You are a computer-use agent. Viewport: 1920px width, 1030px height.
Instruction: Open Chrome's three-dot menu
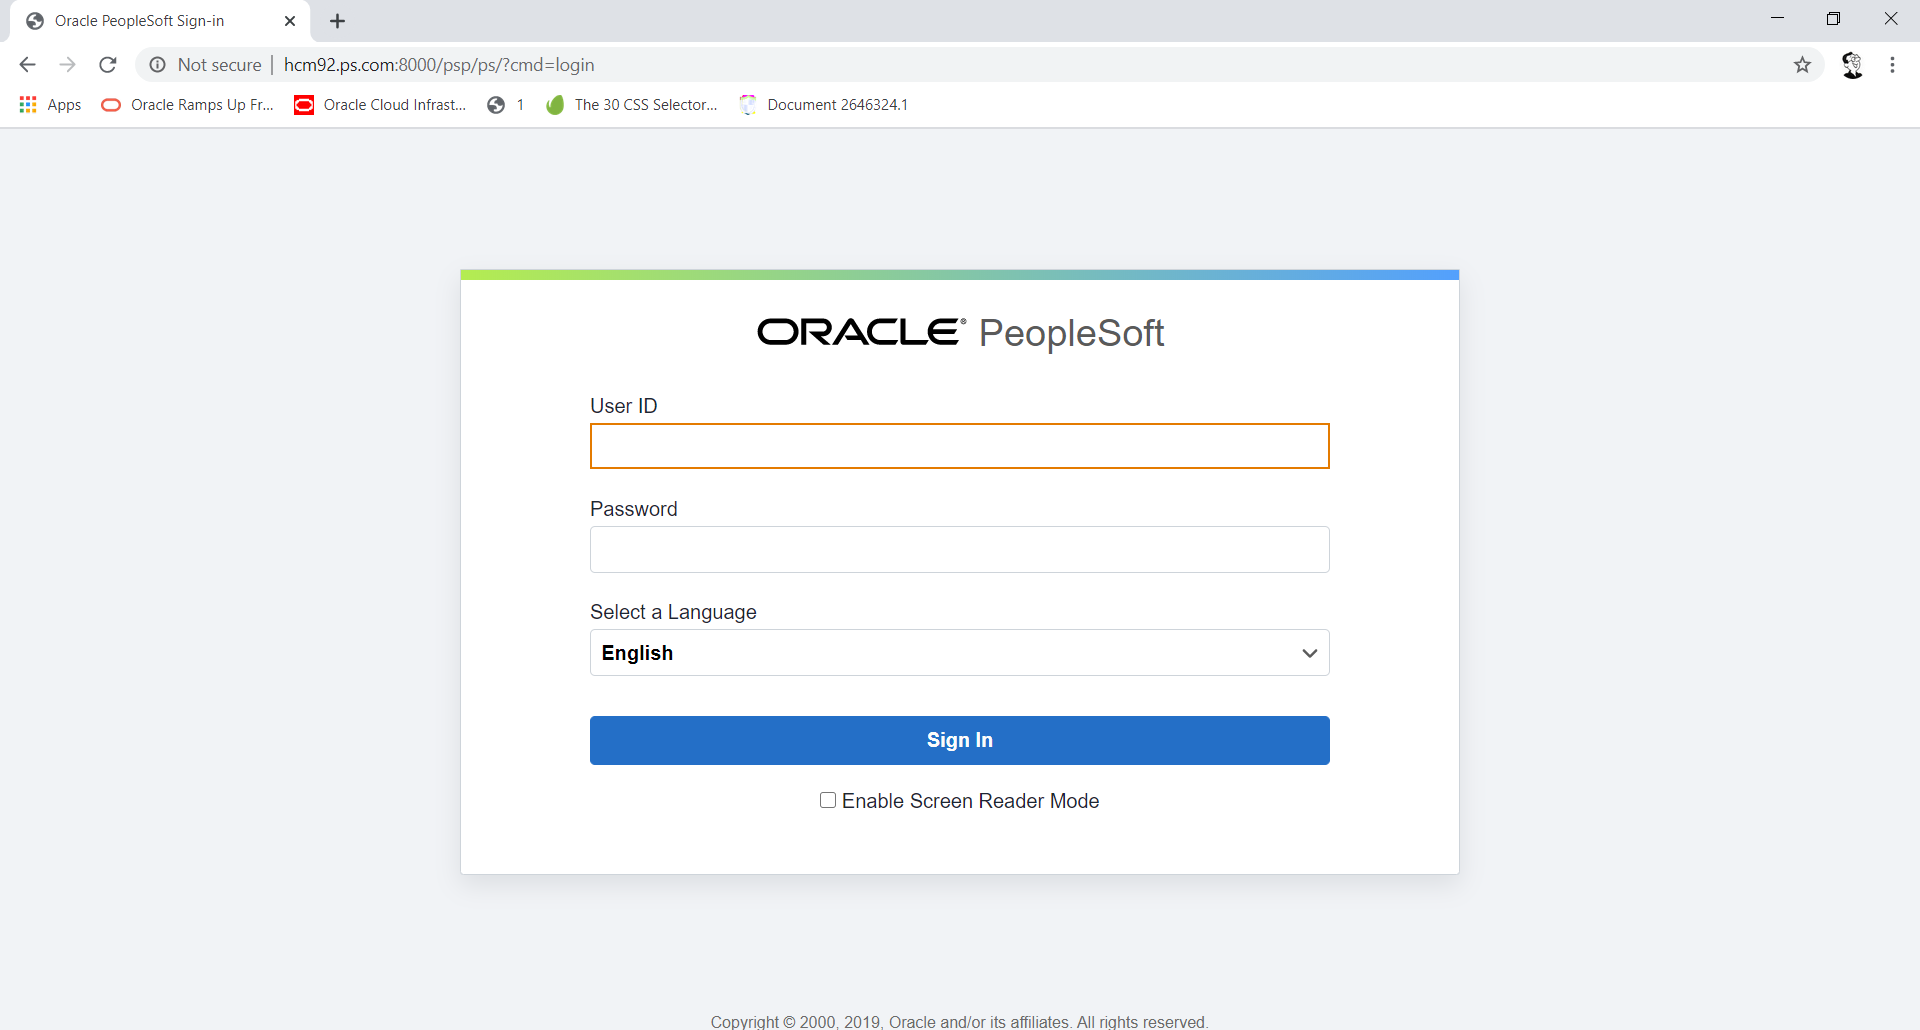pyautogui.click(x=1892, y=65)
